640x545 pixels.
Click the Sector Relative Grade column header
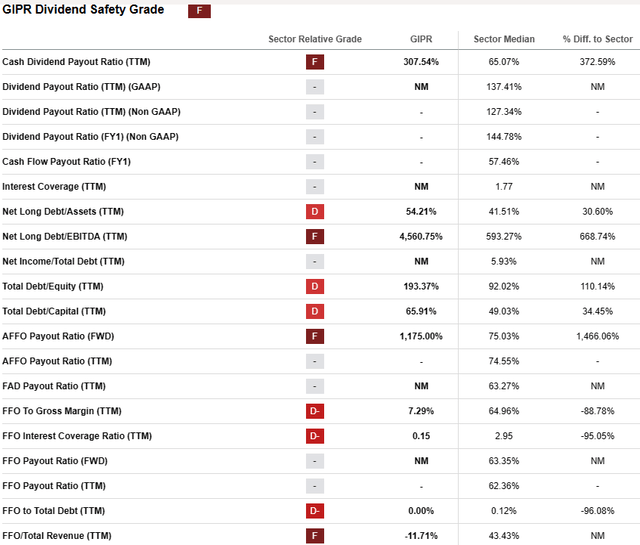click(x=315, y=39)
